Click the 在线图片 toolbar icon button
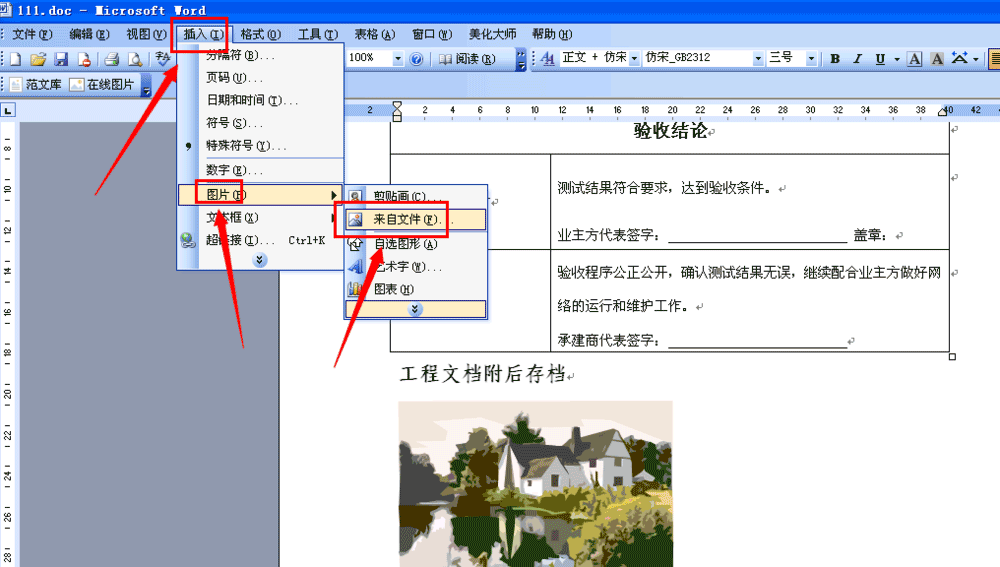Viewport: 1000px width, 567px height. 102,84
